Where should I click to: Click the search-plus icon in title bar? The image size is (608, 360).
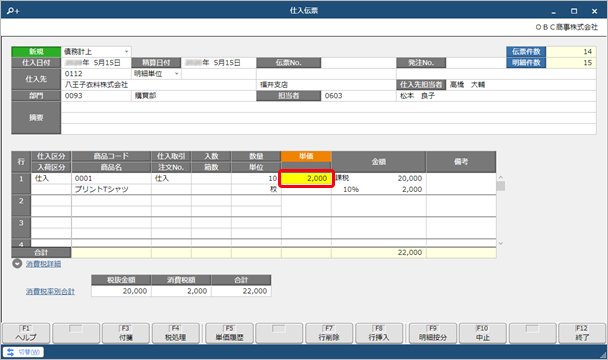coord(13,11)
